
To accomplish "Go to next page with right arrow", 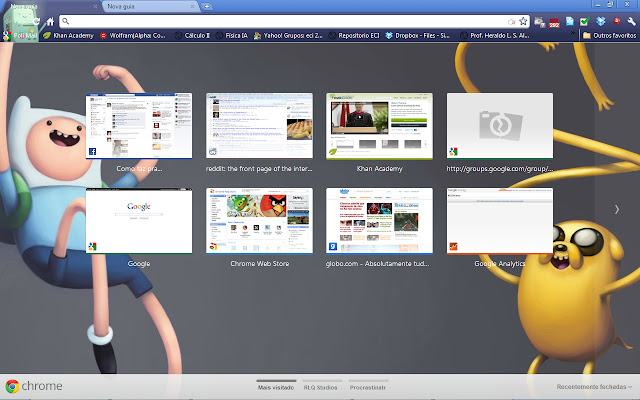I will click(617, 209).
